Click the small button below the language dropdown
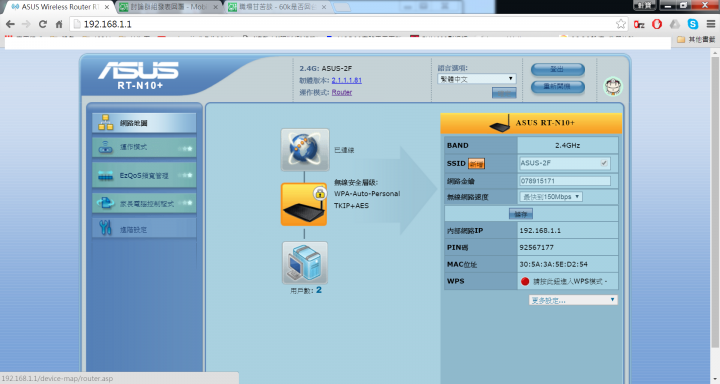 [504, 93]
